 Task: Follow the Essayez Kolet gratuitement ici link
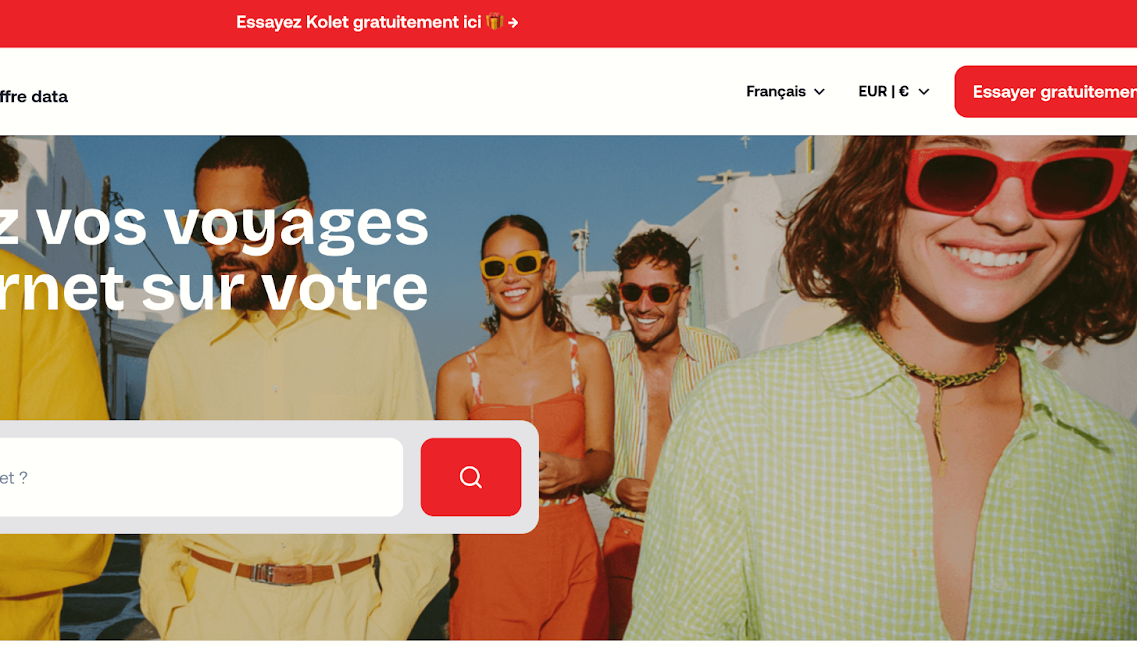click(359, 22)
